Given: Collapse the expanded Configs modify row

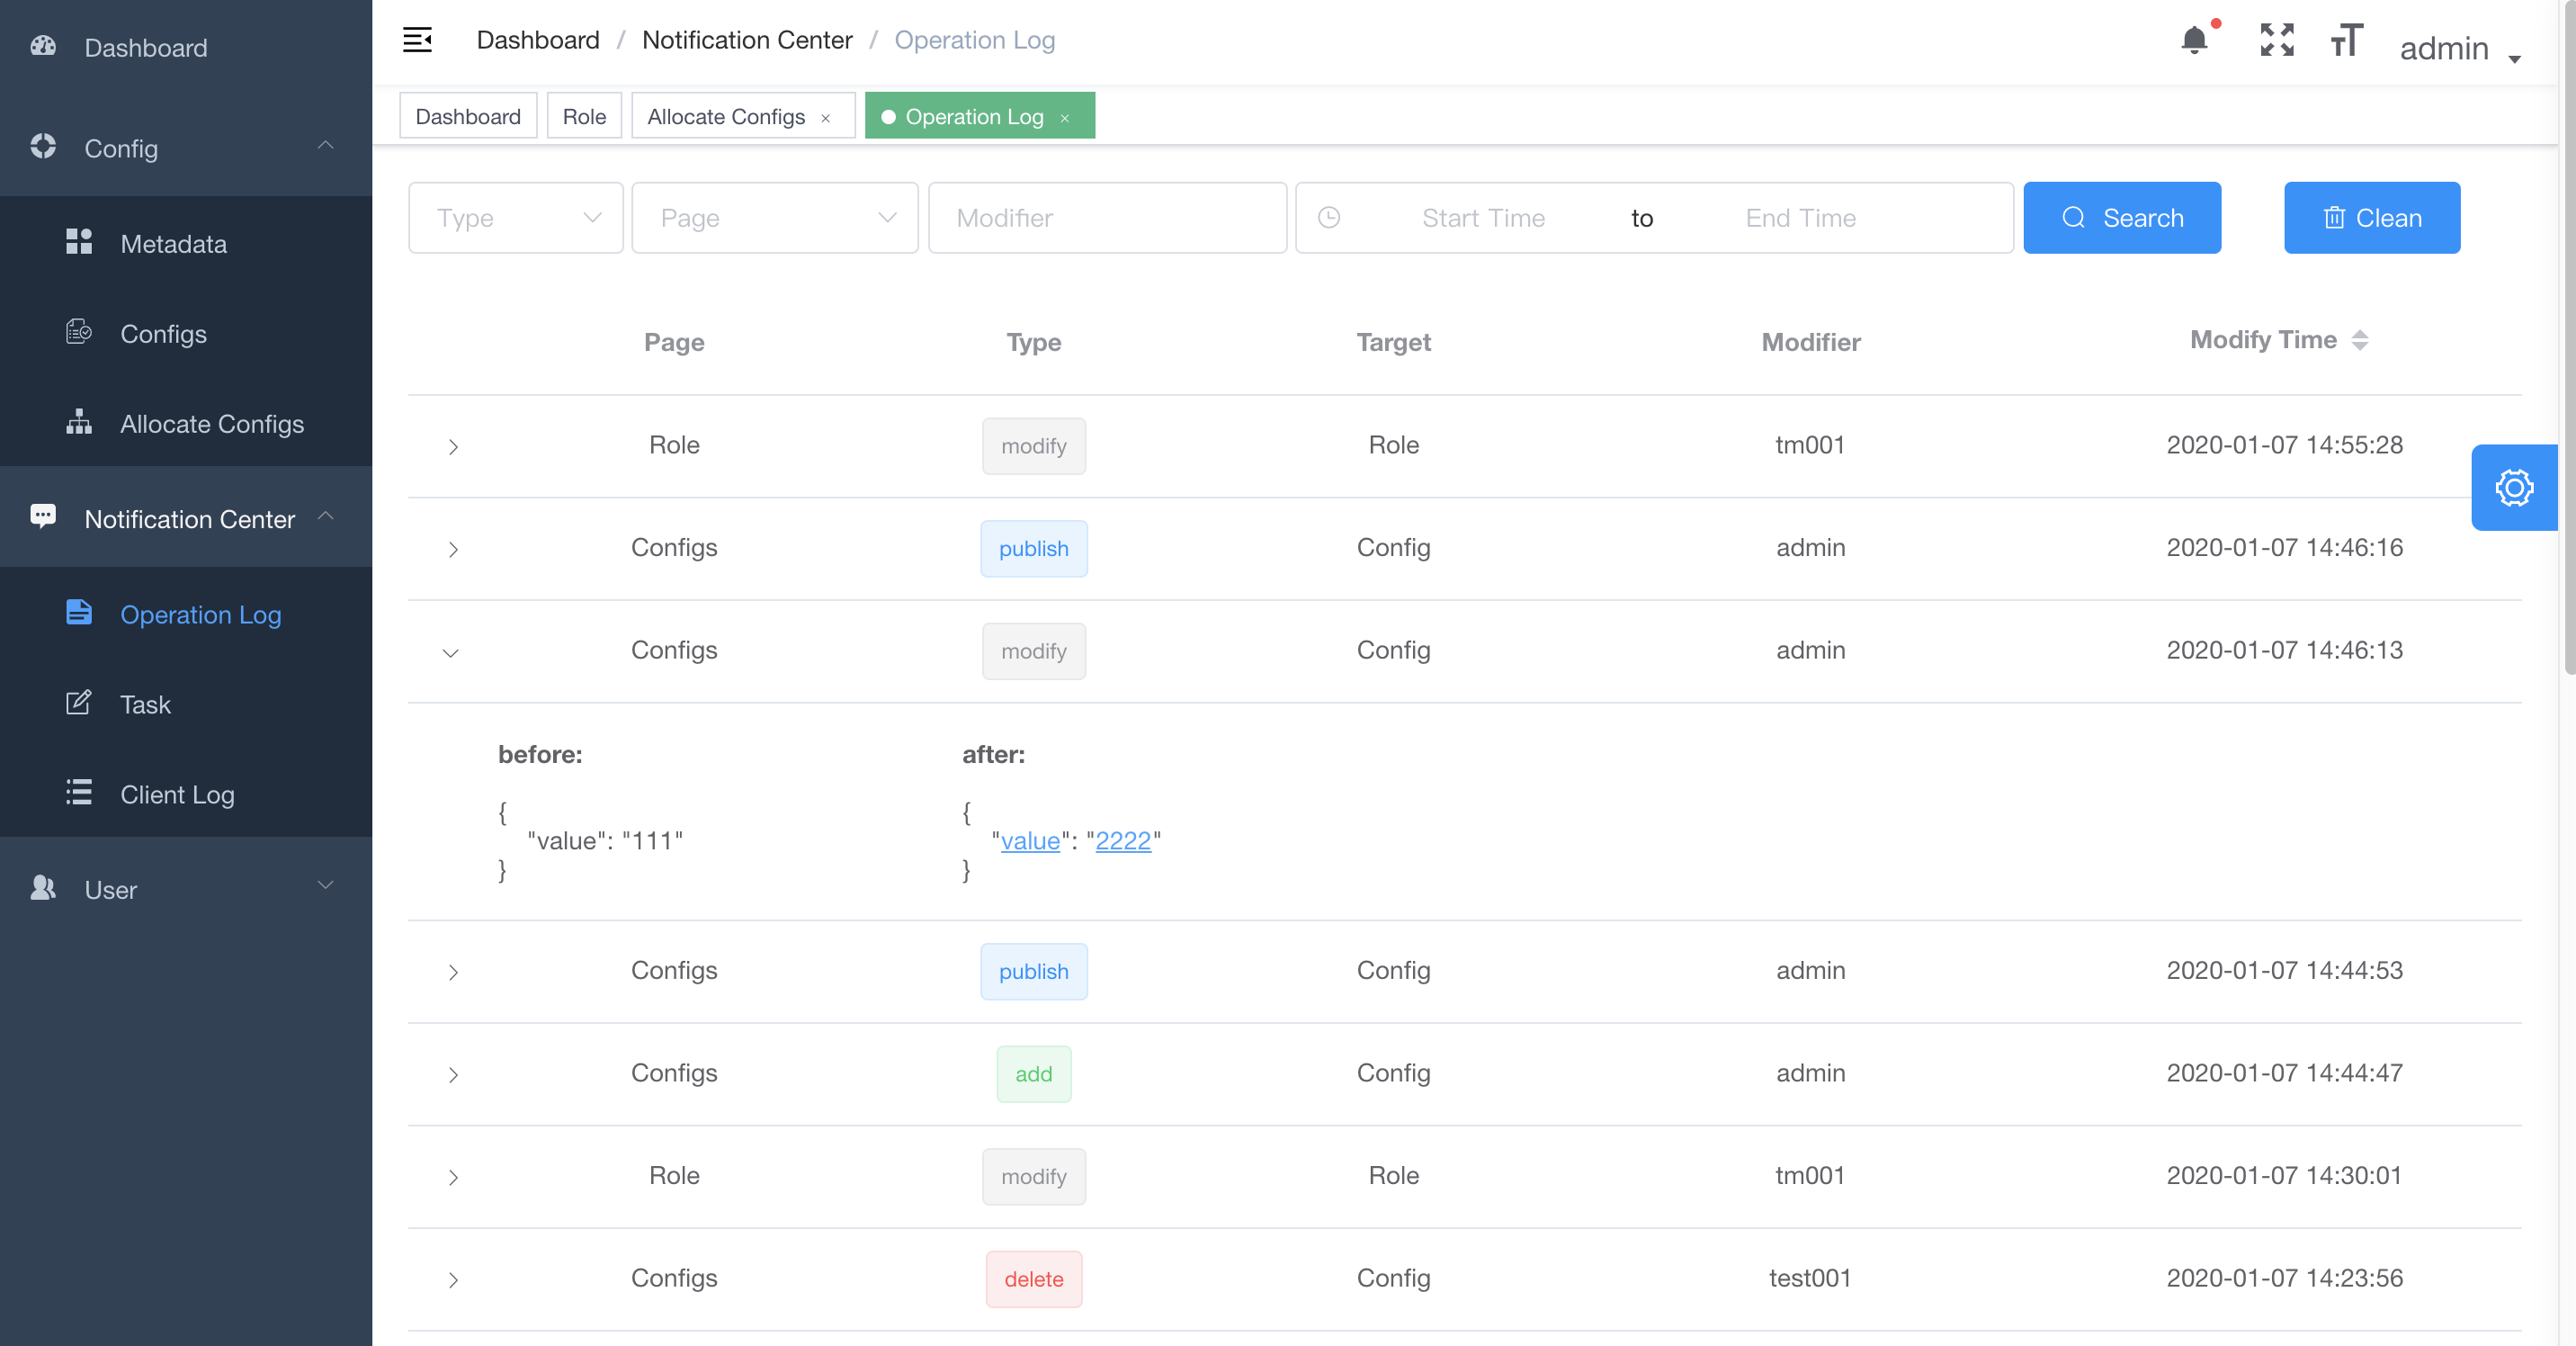Looking at the screenshot, I should 451,652.
